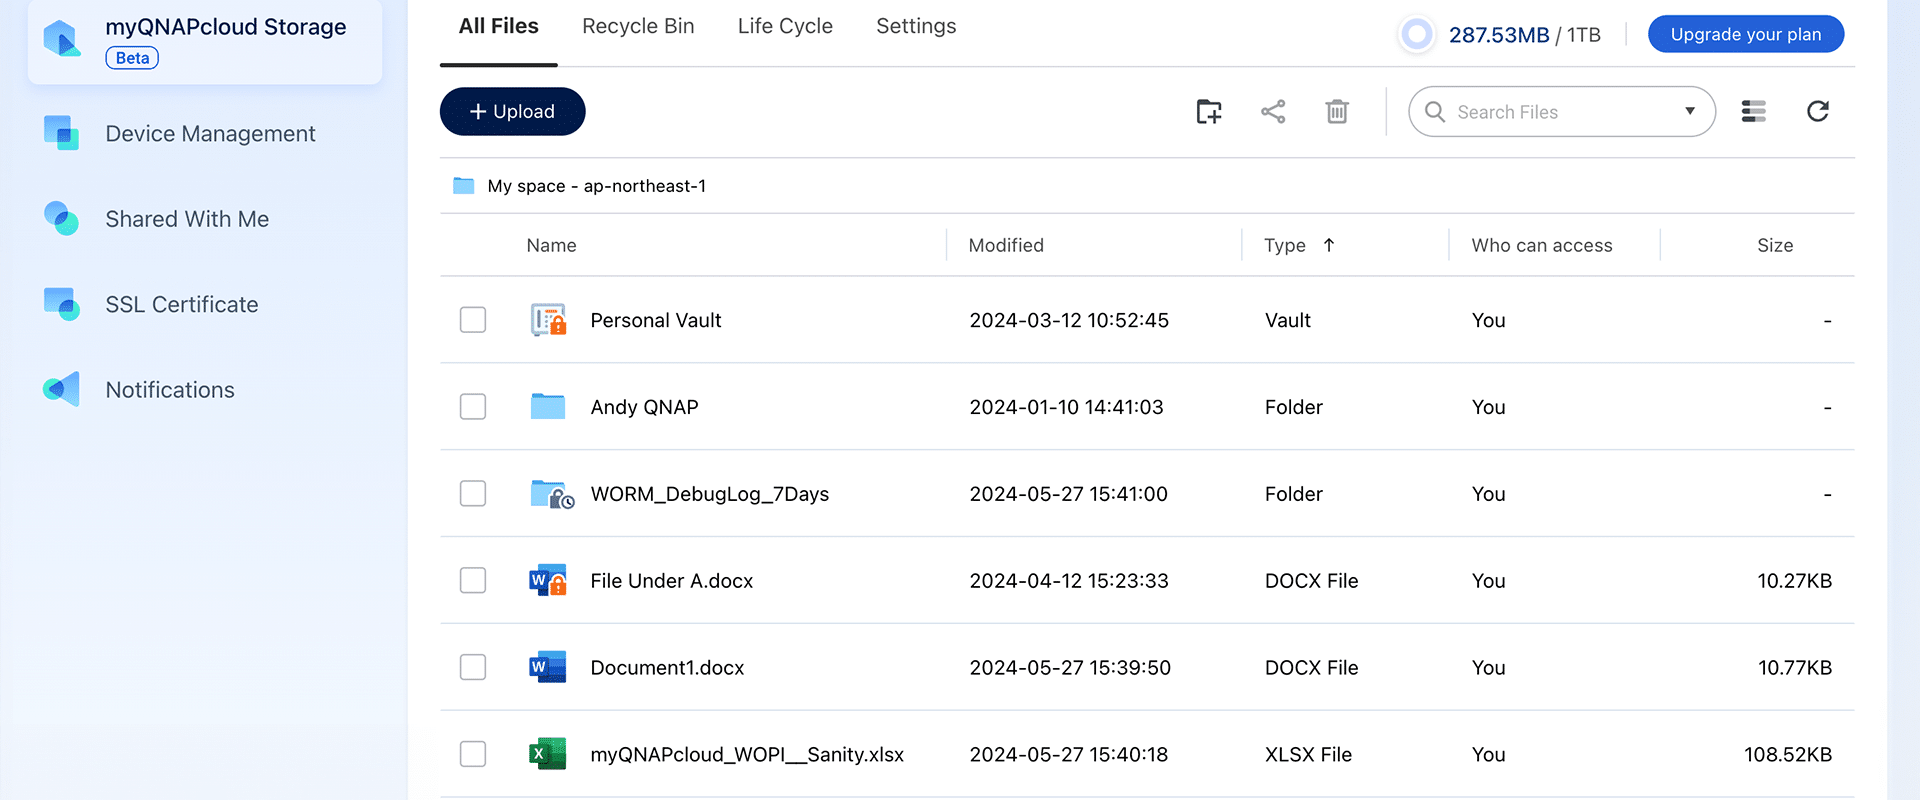The image size is (1920, 800).
Task: Click the Andy QNAP folder icon
Action: coord(548,406)
